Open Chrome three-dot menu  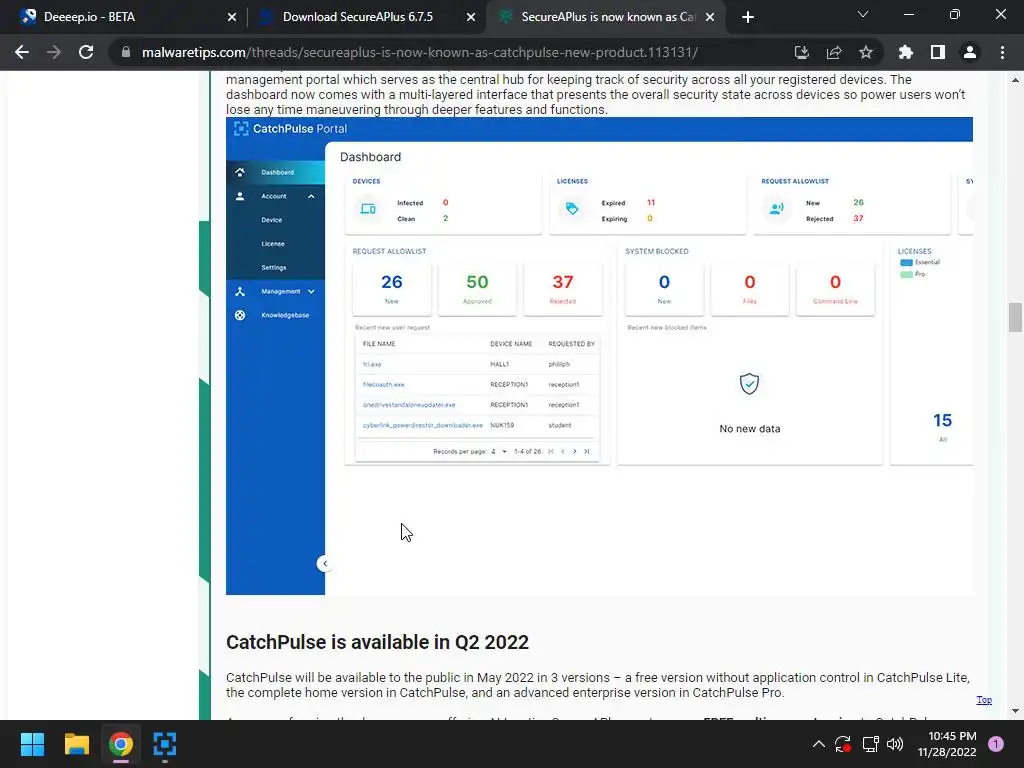point(1002,52)
